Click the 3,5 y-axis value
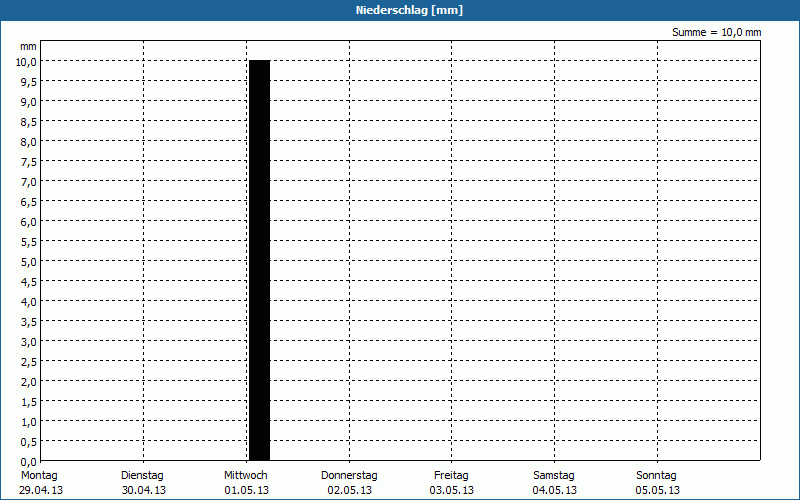800x500 pixels. pos(28,321)
